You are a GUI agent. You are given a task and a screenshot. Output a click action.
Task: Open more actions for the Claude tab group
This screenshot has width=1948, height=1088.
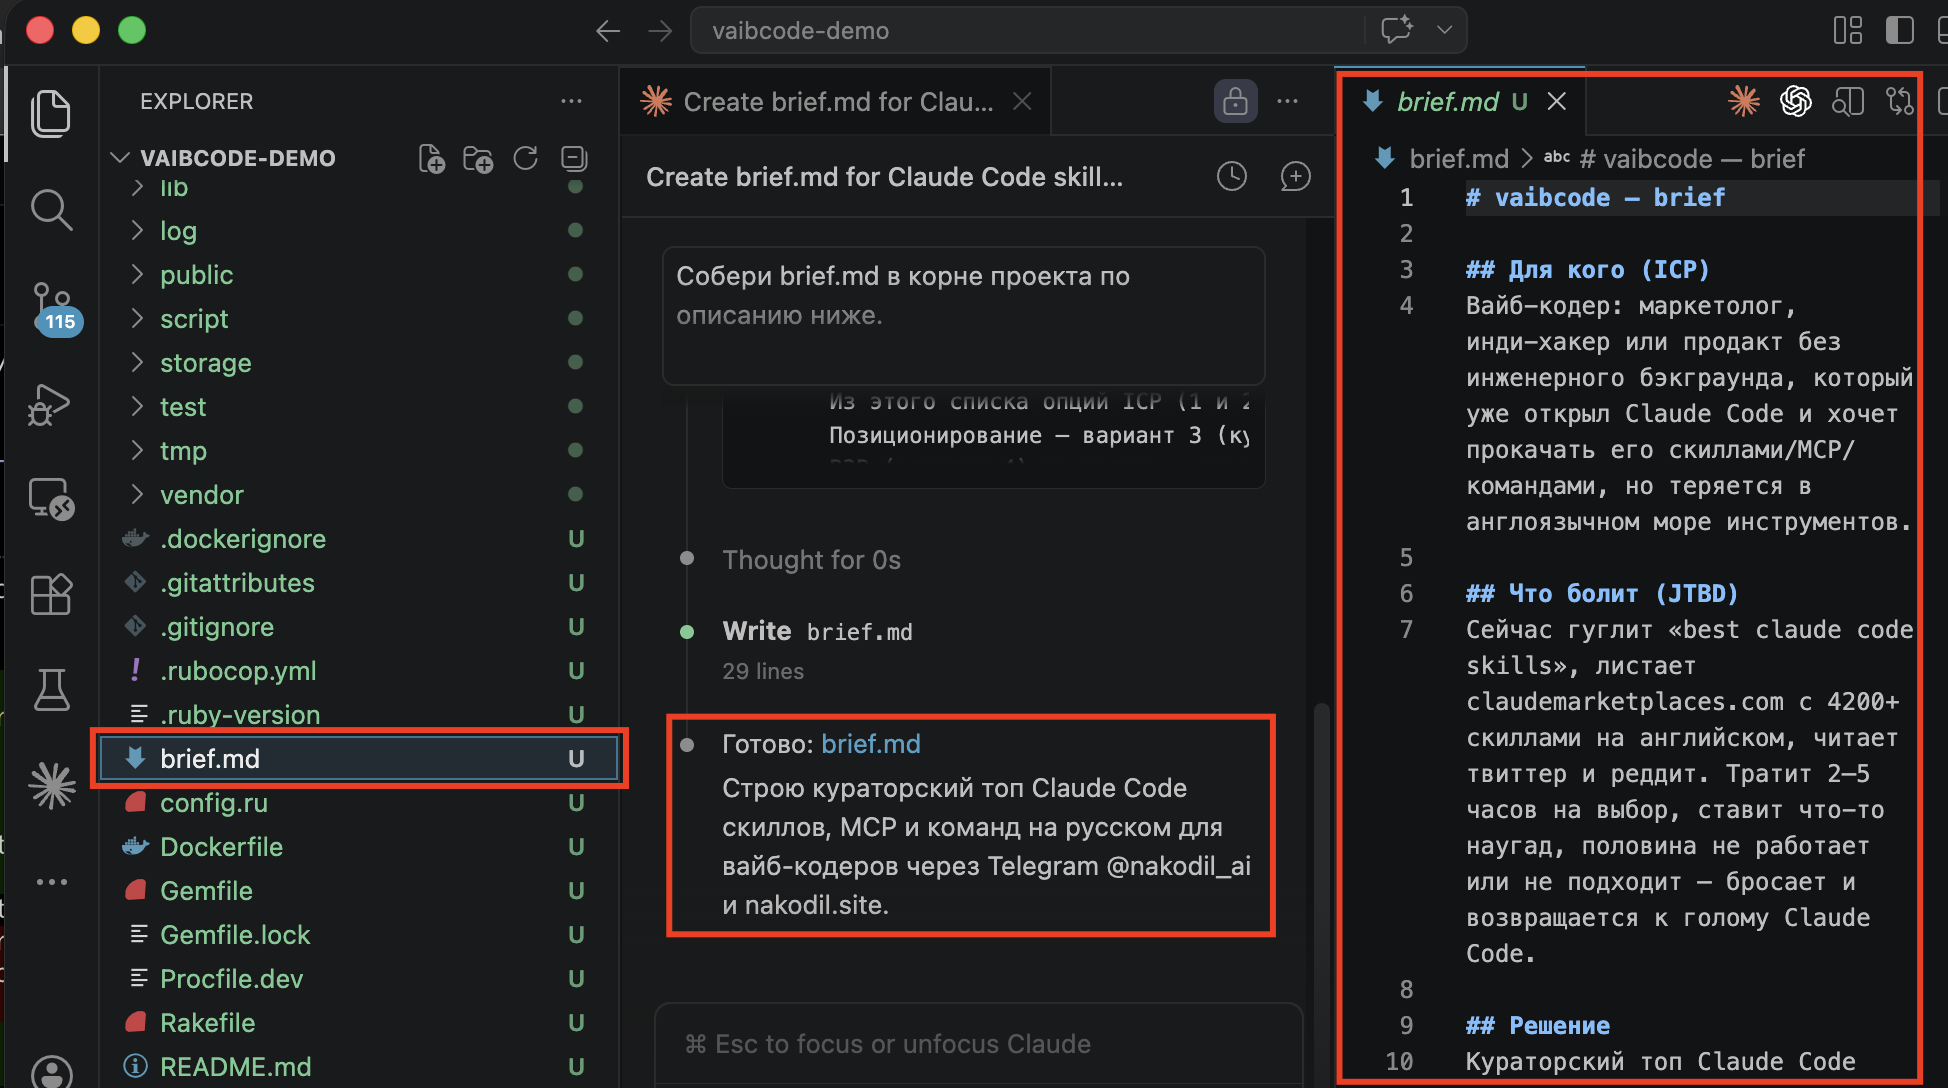[1288, 101]
